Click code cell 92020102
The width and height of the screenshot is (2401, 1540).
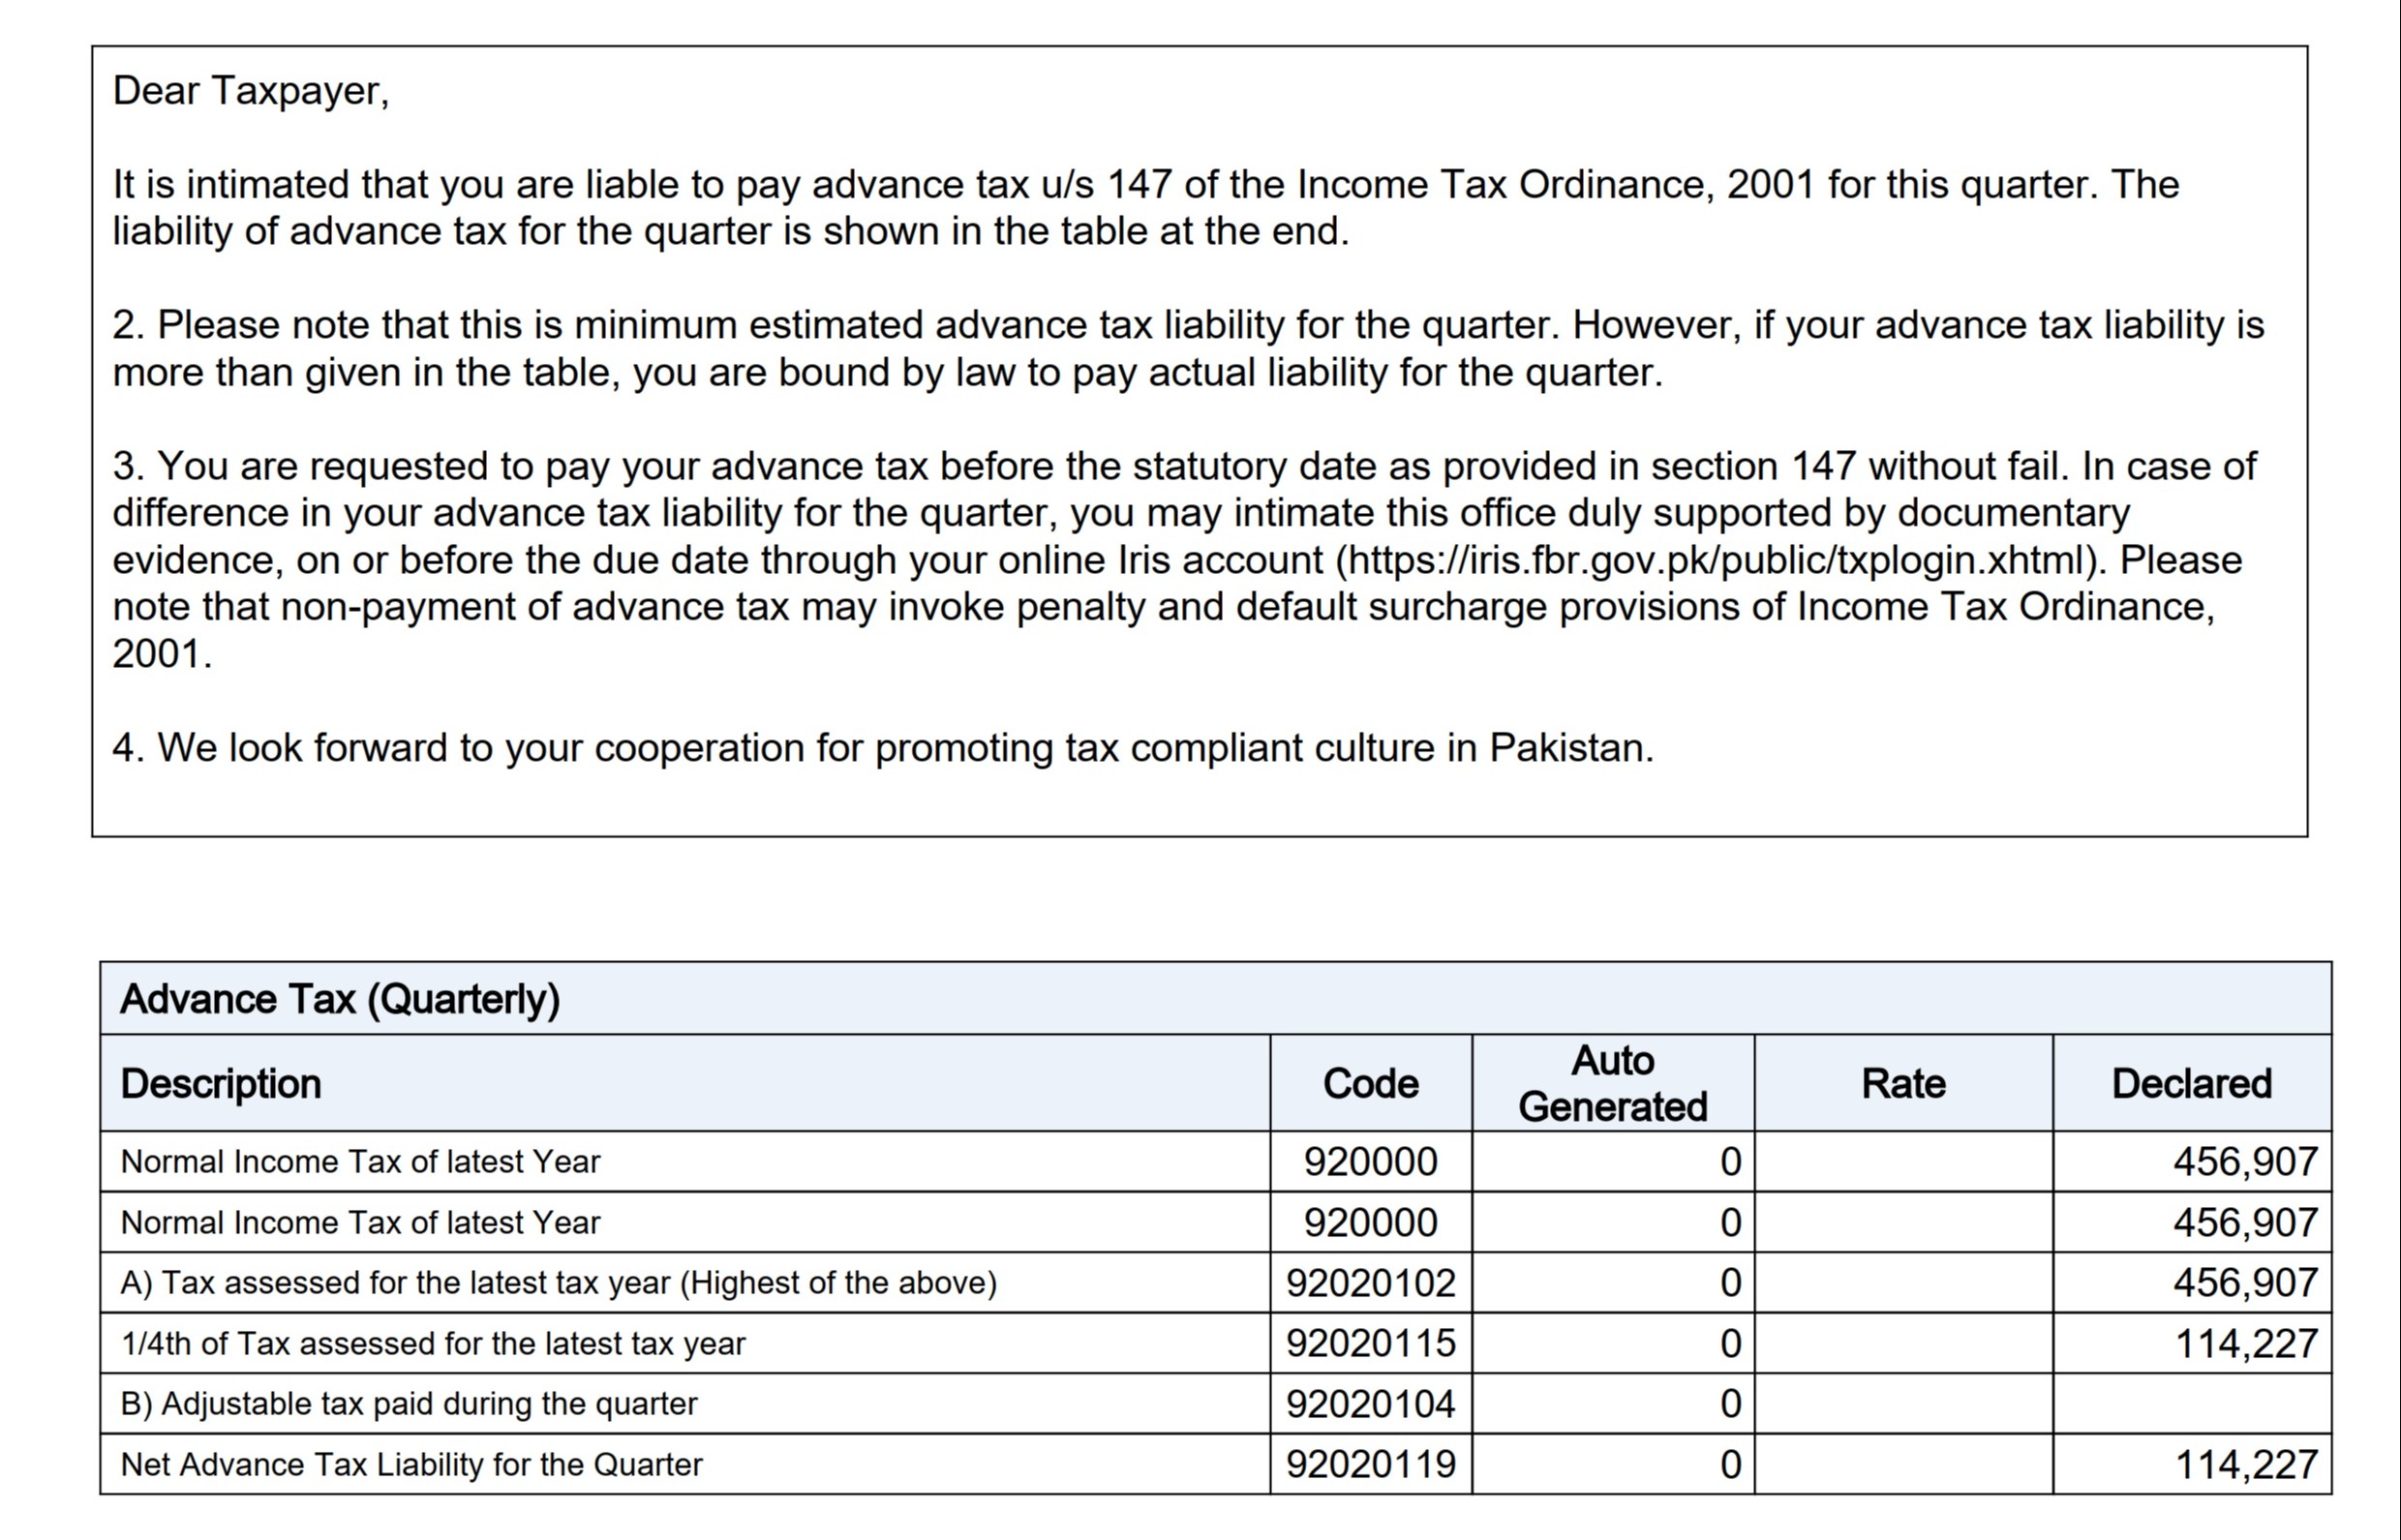point(1370,1283)
